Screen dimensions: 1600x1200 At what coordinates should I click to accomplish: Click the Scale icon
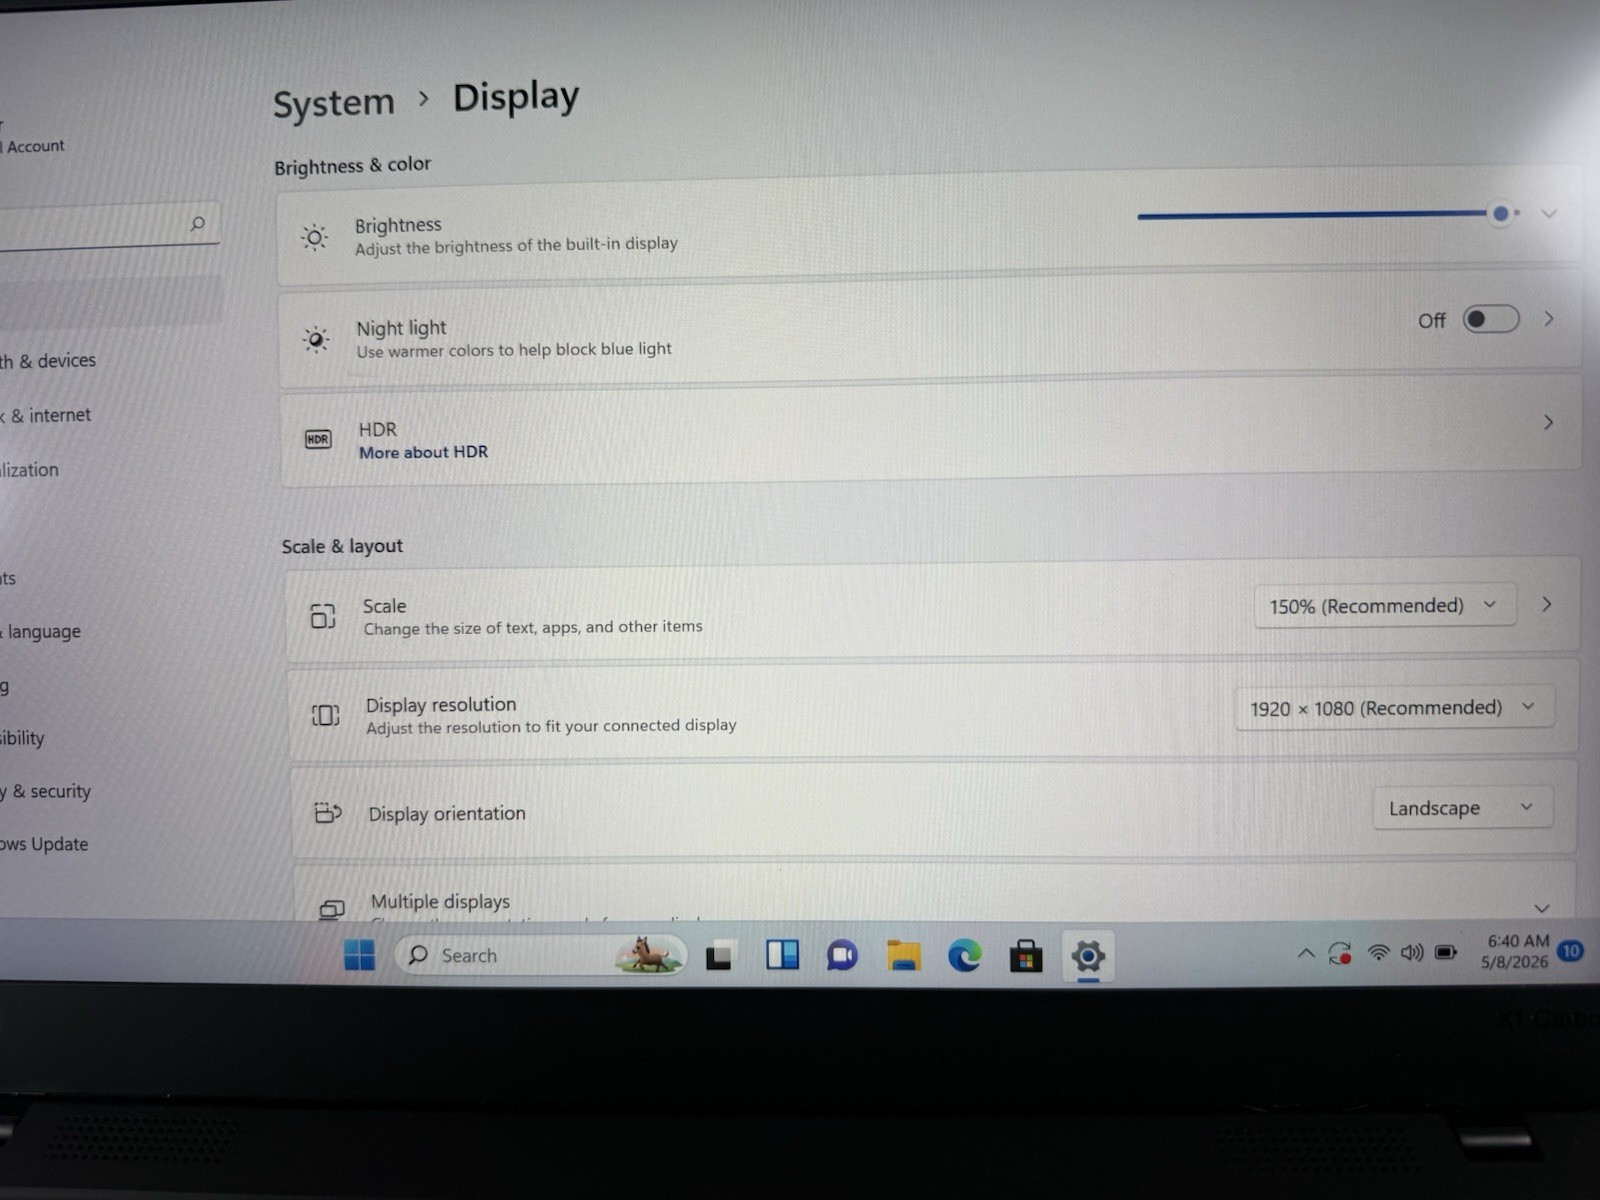[x=322, y=616]
